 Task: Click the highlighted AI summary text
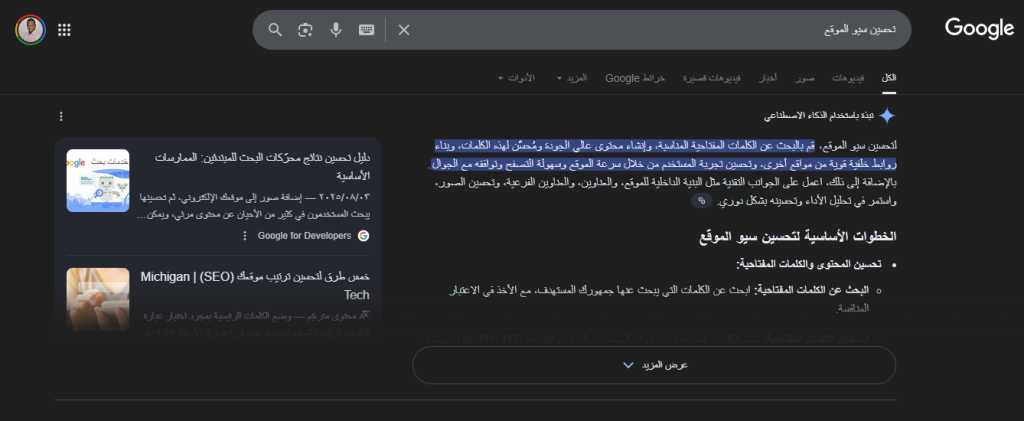(663, 153)
